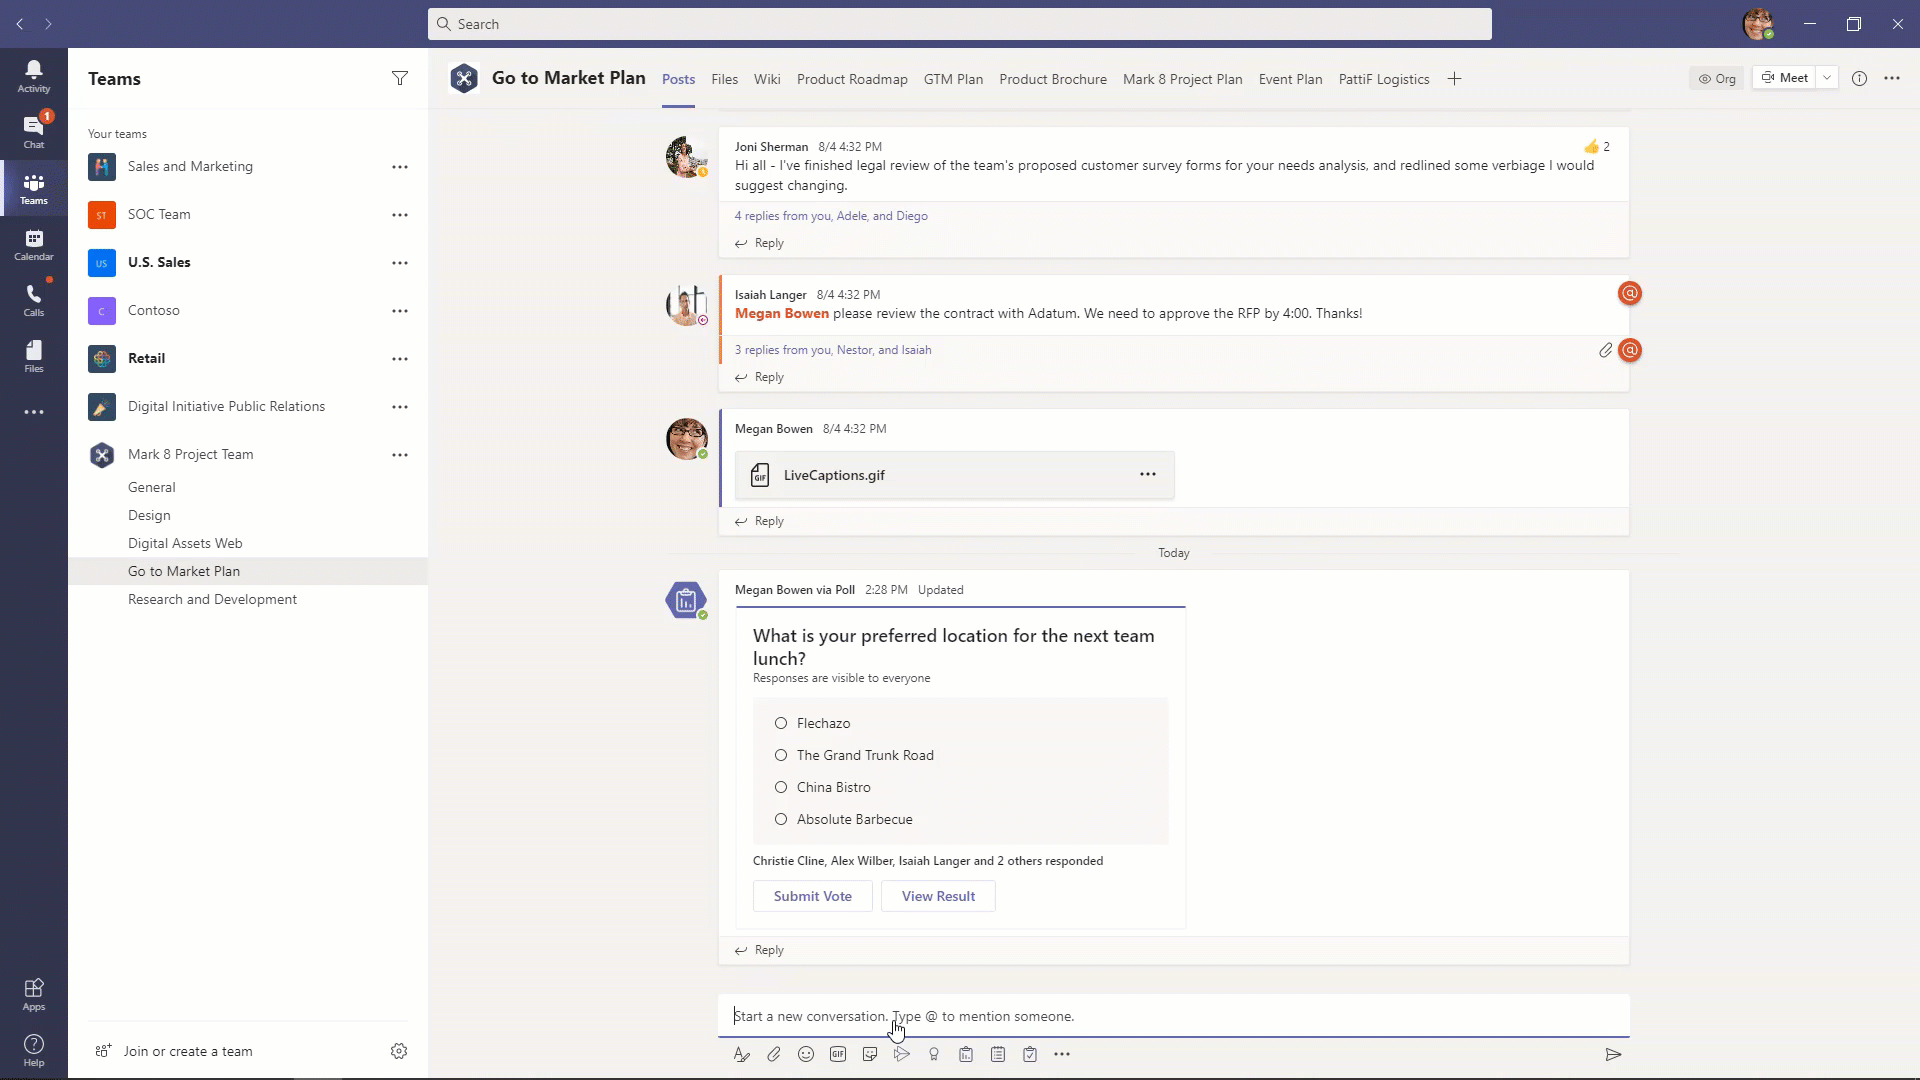Image resolution: width=1920 pixels, height=1080 pixels.
Task: Open channel more options ellipsis in header
Action: pos(1892,78)
